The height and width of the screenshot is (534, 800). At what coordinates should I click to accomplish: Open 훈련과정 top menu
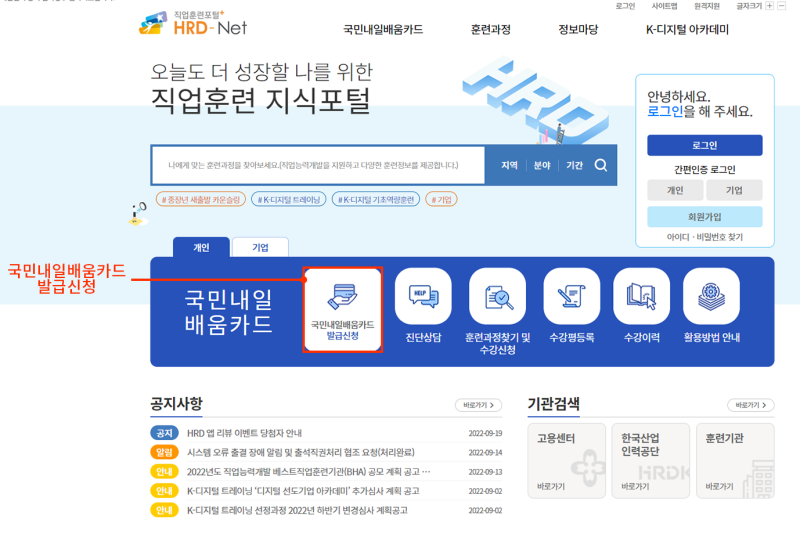[x=490, y=30]
